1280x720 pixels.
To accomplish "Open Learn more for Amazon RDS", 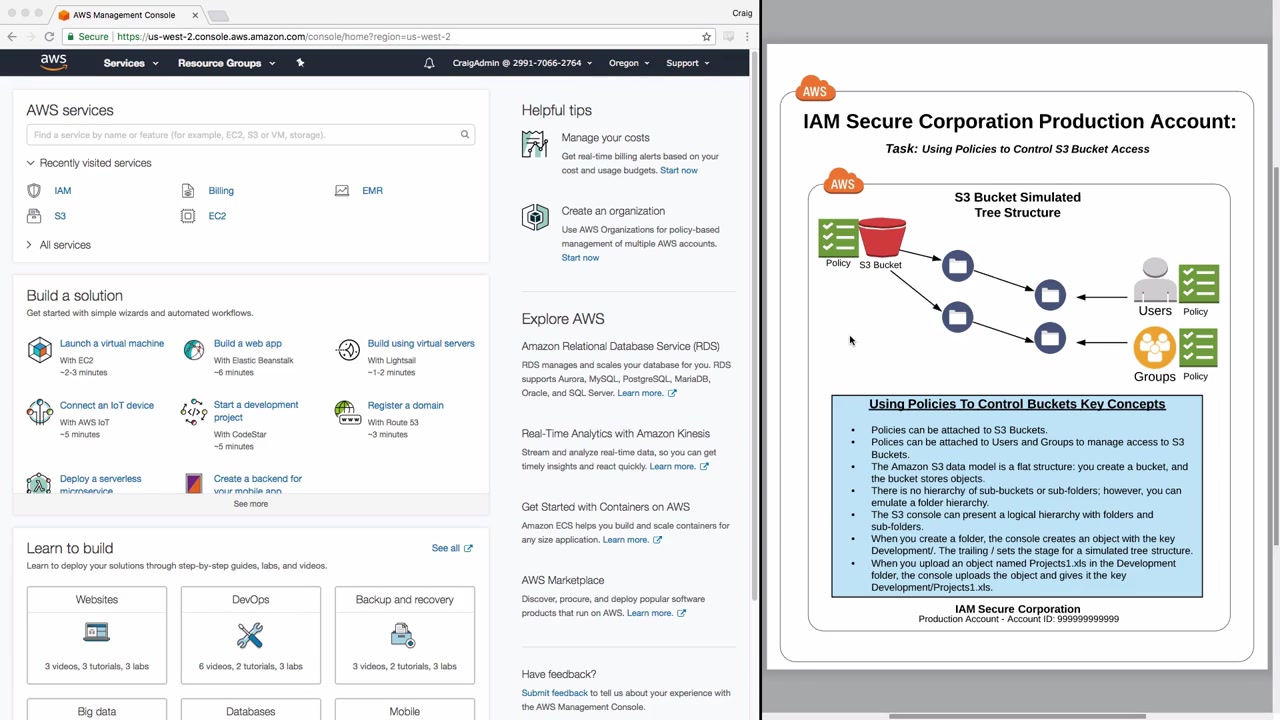I will [x=647, y=393].
